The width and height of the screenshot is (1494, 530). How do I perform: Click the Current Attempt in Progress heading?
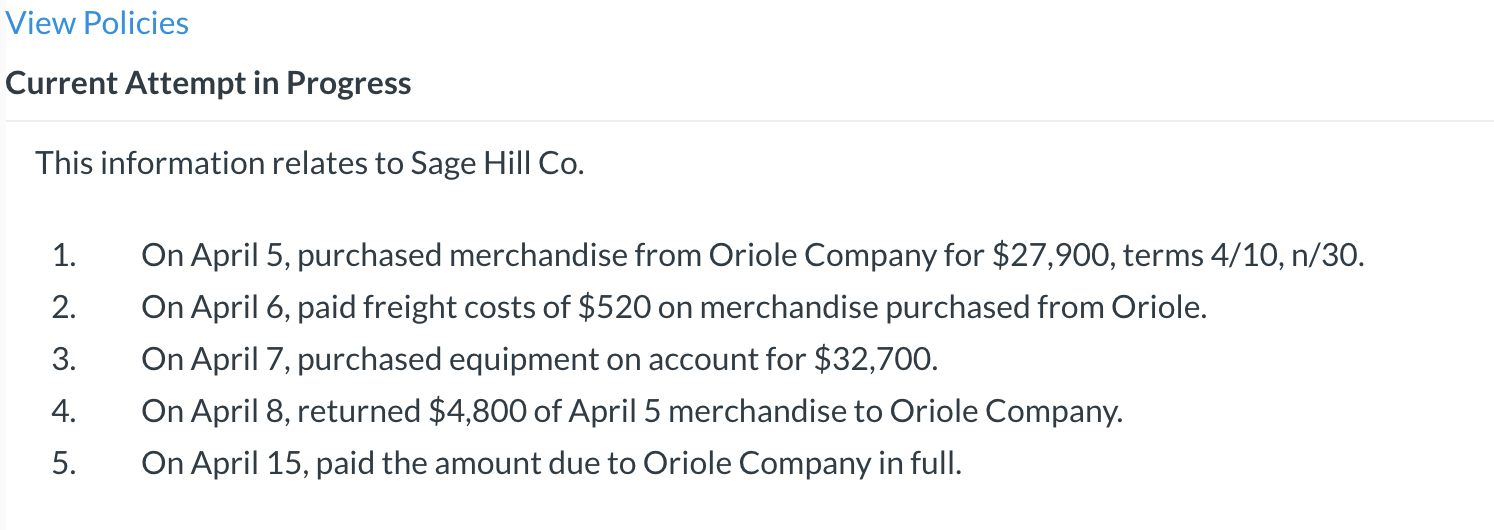point(208,83)
